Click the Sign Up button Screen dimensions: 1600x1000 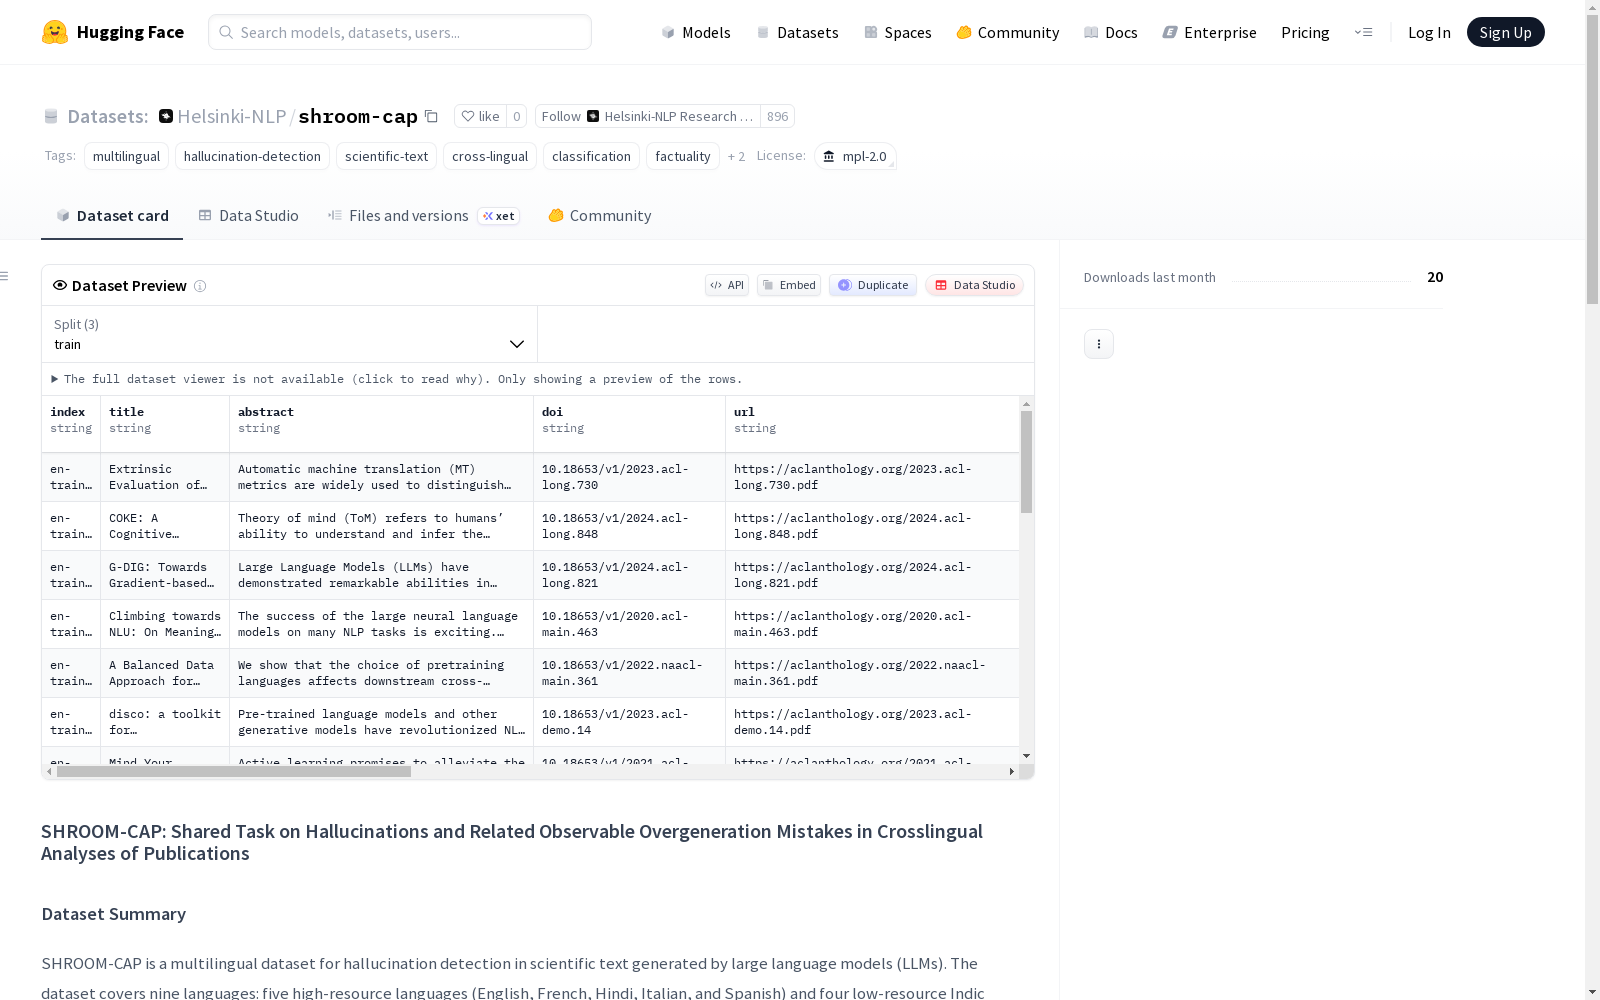pos(1505,32)
